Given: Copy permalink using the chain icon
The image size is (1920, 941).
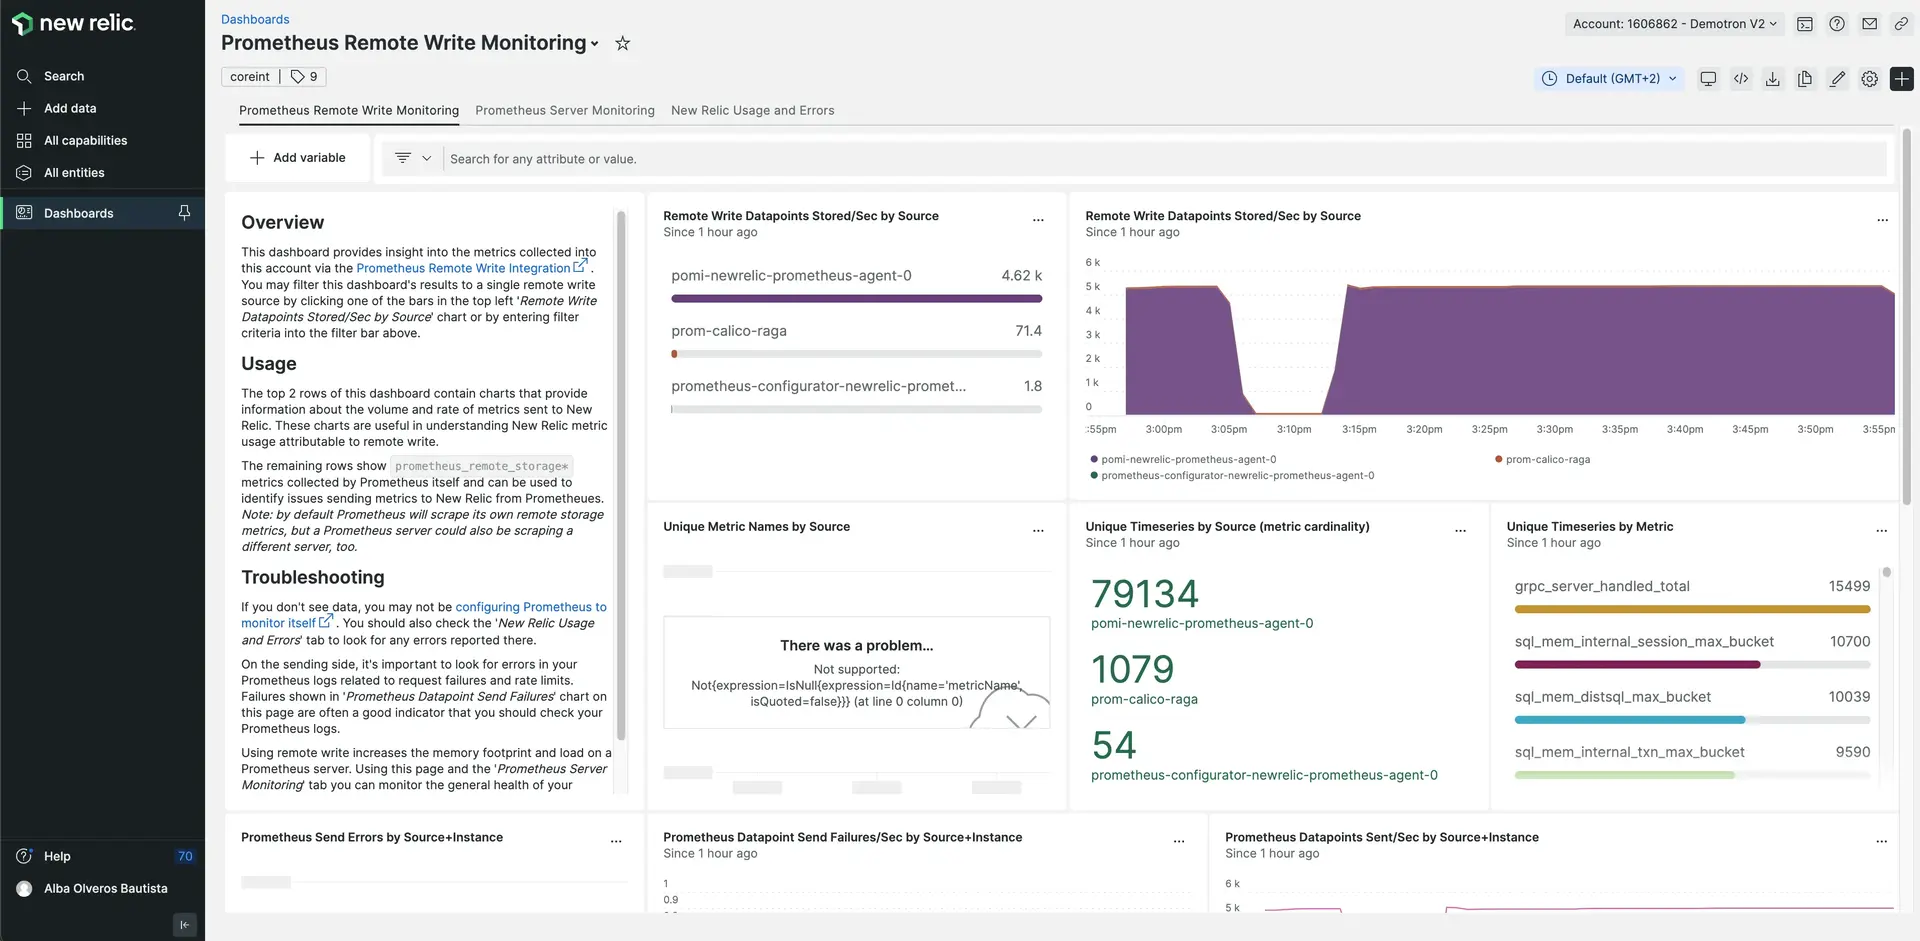Looking at the screenshot, I should (x=1901, y=24).
